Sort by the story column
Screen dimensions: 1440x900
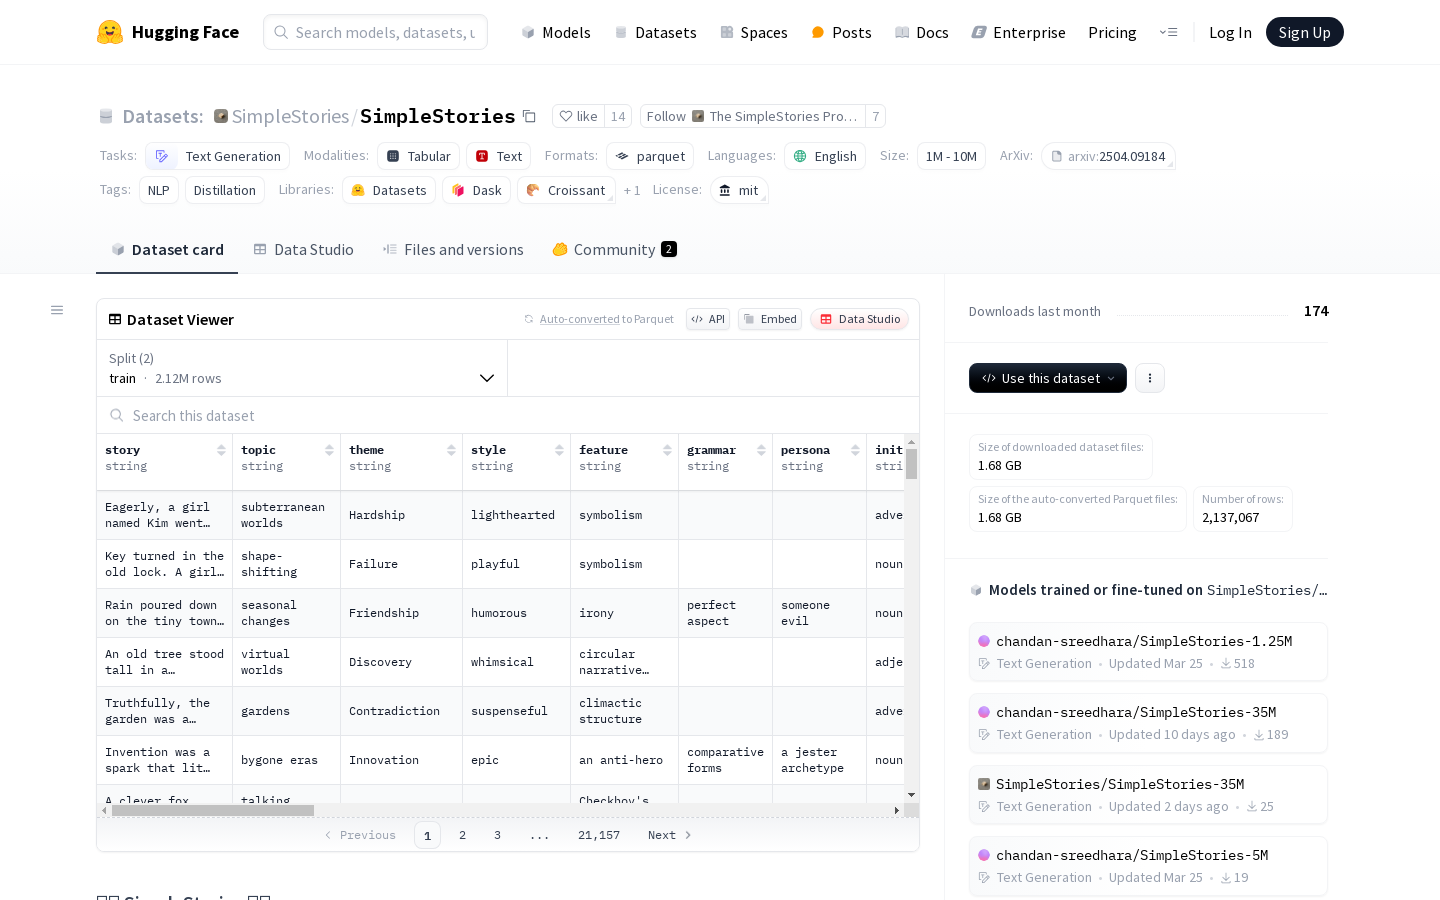pyautogui.click(x=221, y=450)
